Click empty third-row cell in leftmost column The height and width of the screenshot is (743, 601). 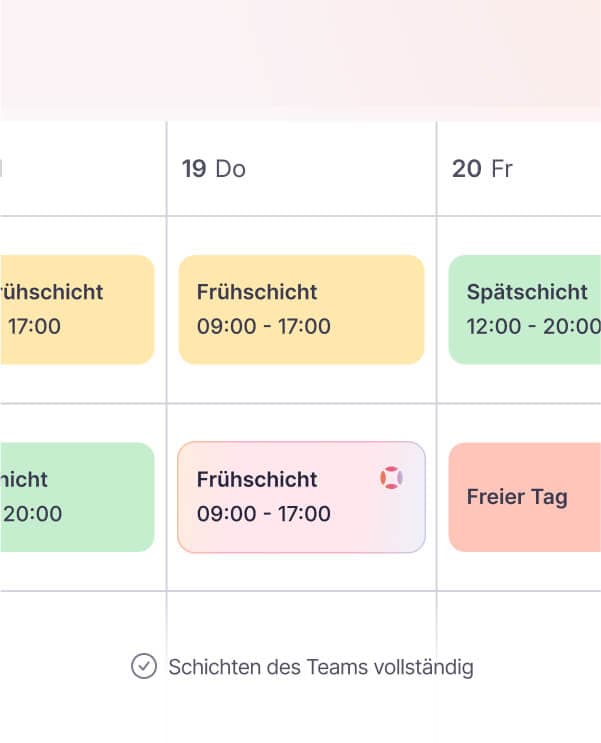coord(80,620)
